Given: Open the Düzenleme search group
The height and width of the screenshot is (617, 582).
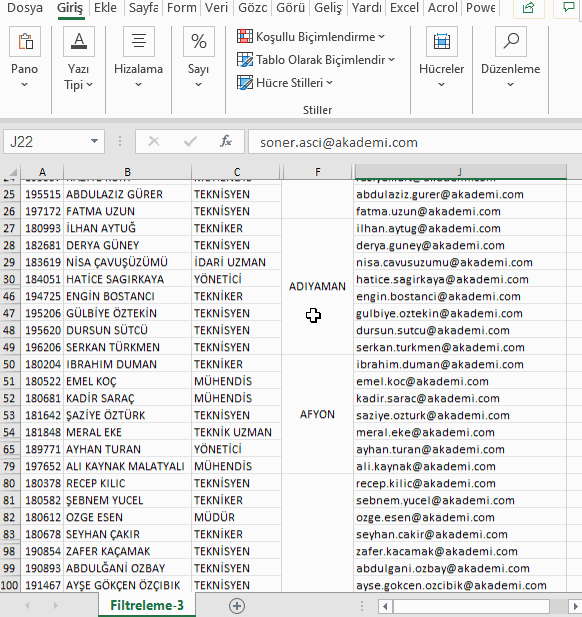Looking at the screenshot, I should tap(510, 58).
